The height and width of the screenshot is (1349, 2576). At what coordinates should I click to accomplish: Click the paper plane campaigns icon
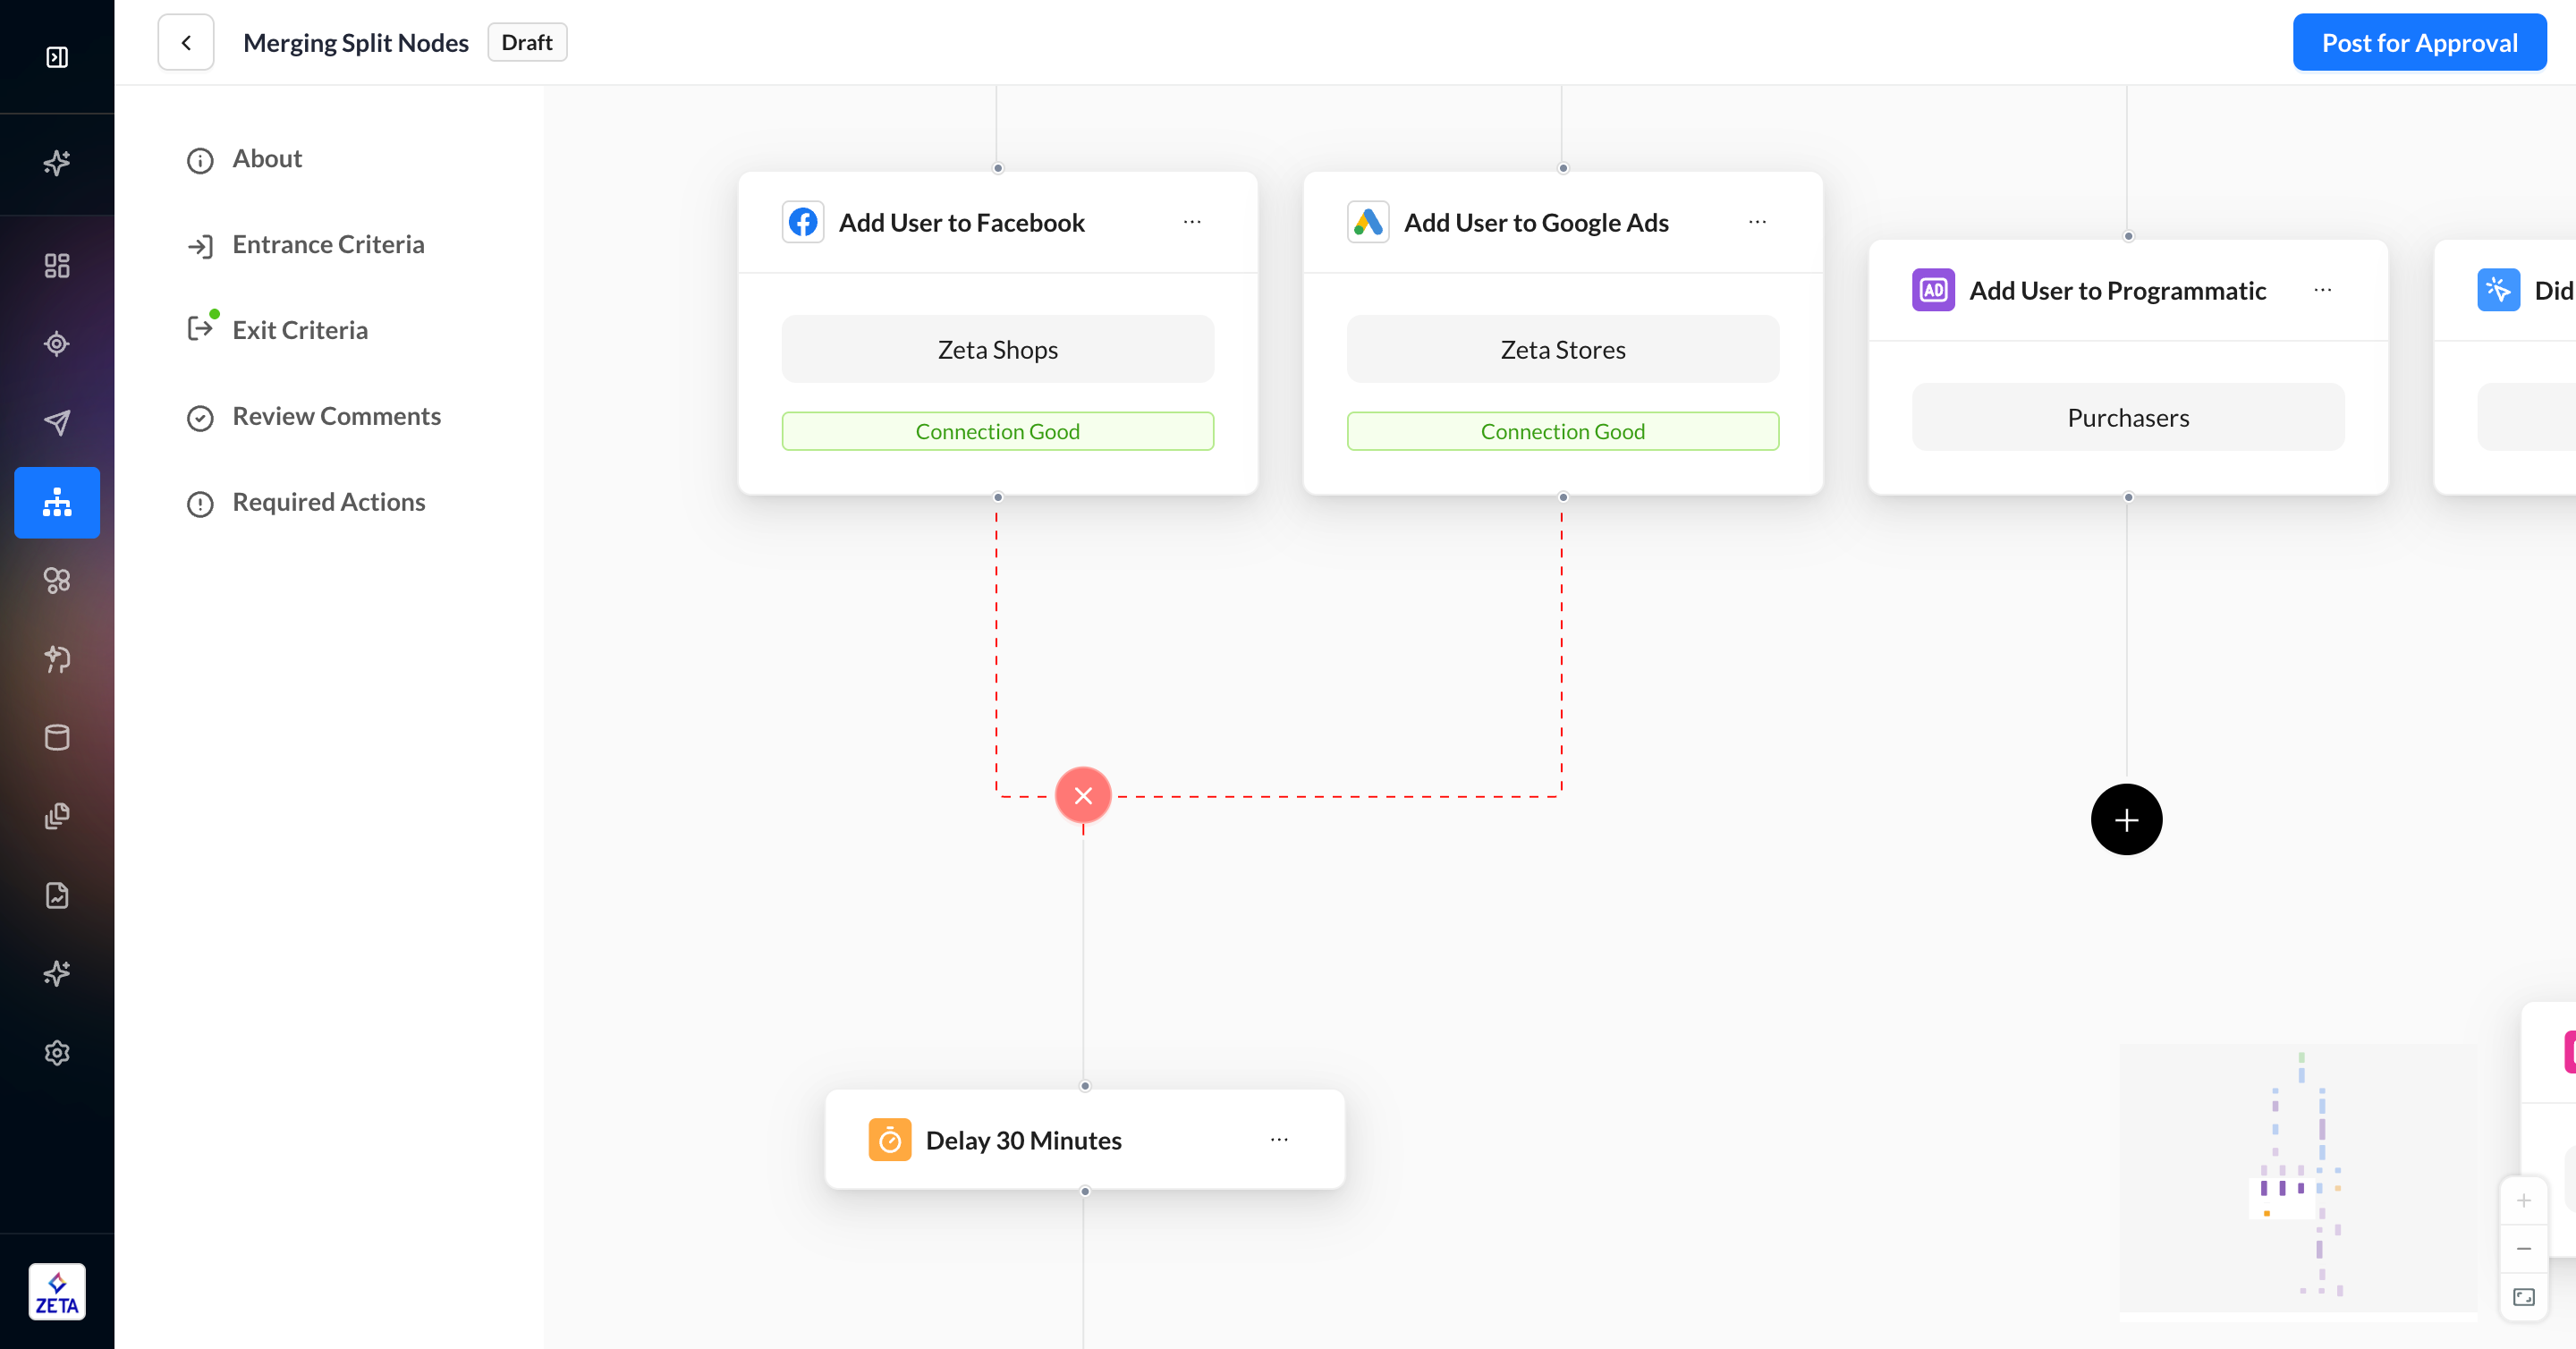click(57, 423)
